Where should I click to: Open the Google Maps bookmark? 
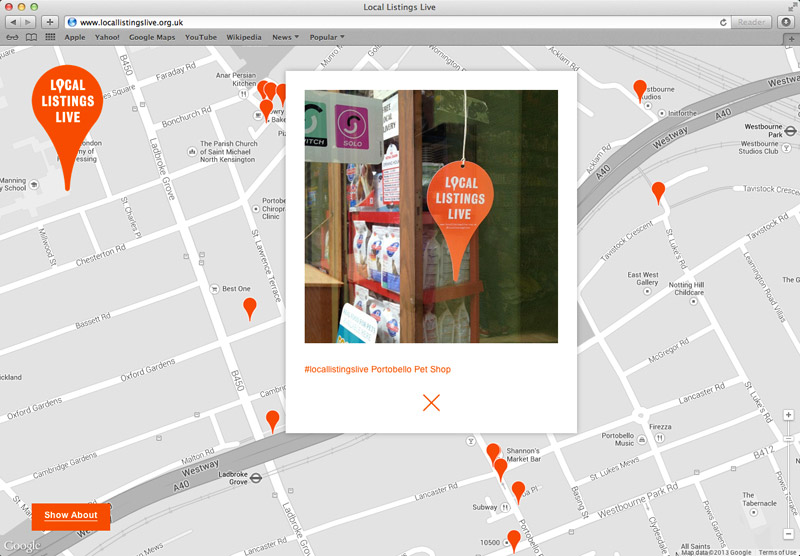152,37
